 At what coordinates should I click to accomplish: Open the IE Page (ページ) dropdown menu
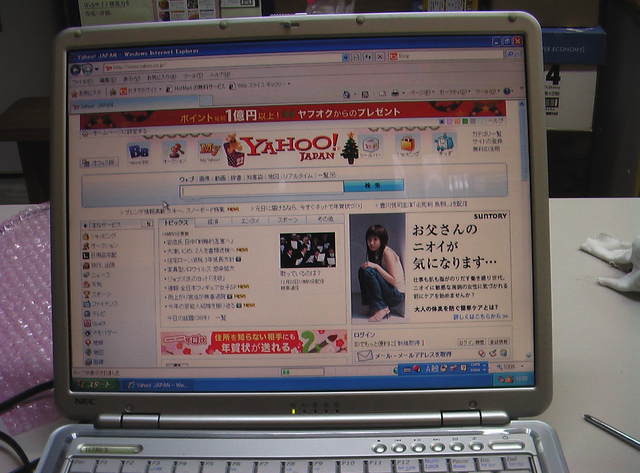click(x=422, y=93)
